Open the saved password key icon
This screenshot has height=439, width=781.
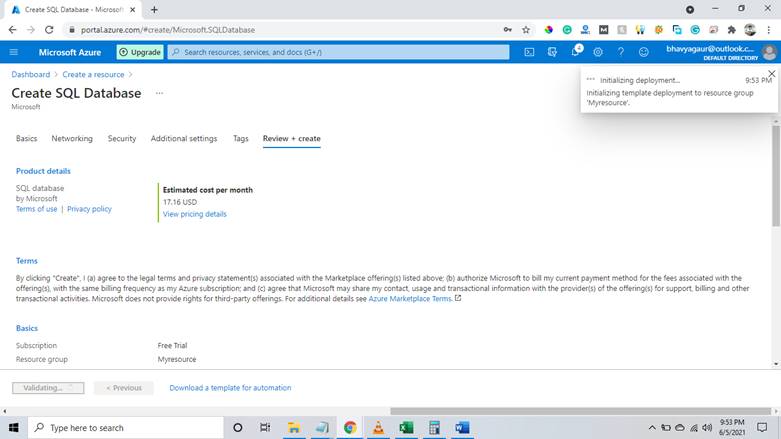[508, 30]
